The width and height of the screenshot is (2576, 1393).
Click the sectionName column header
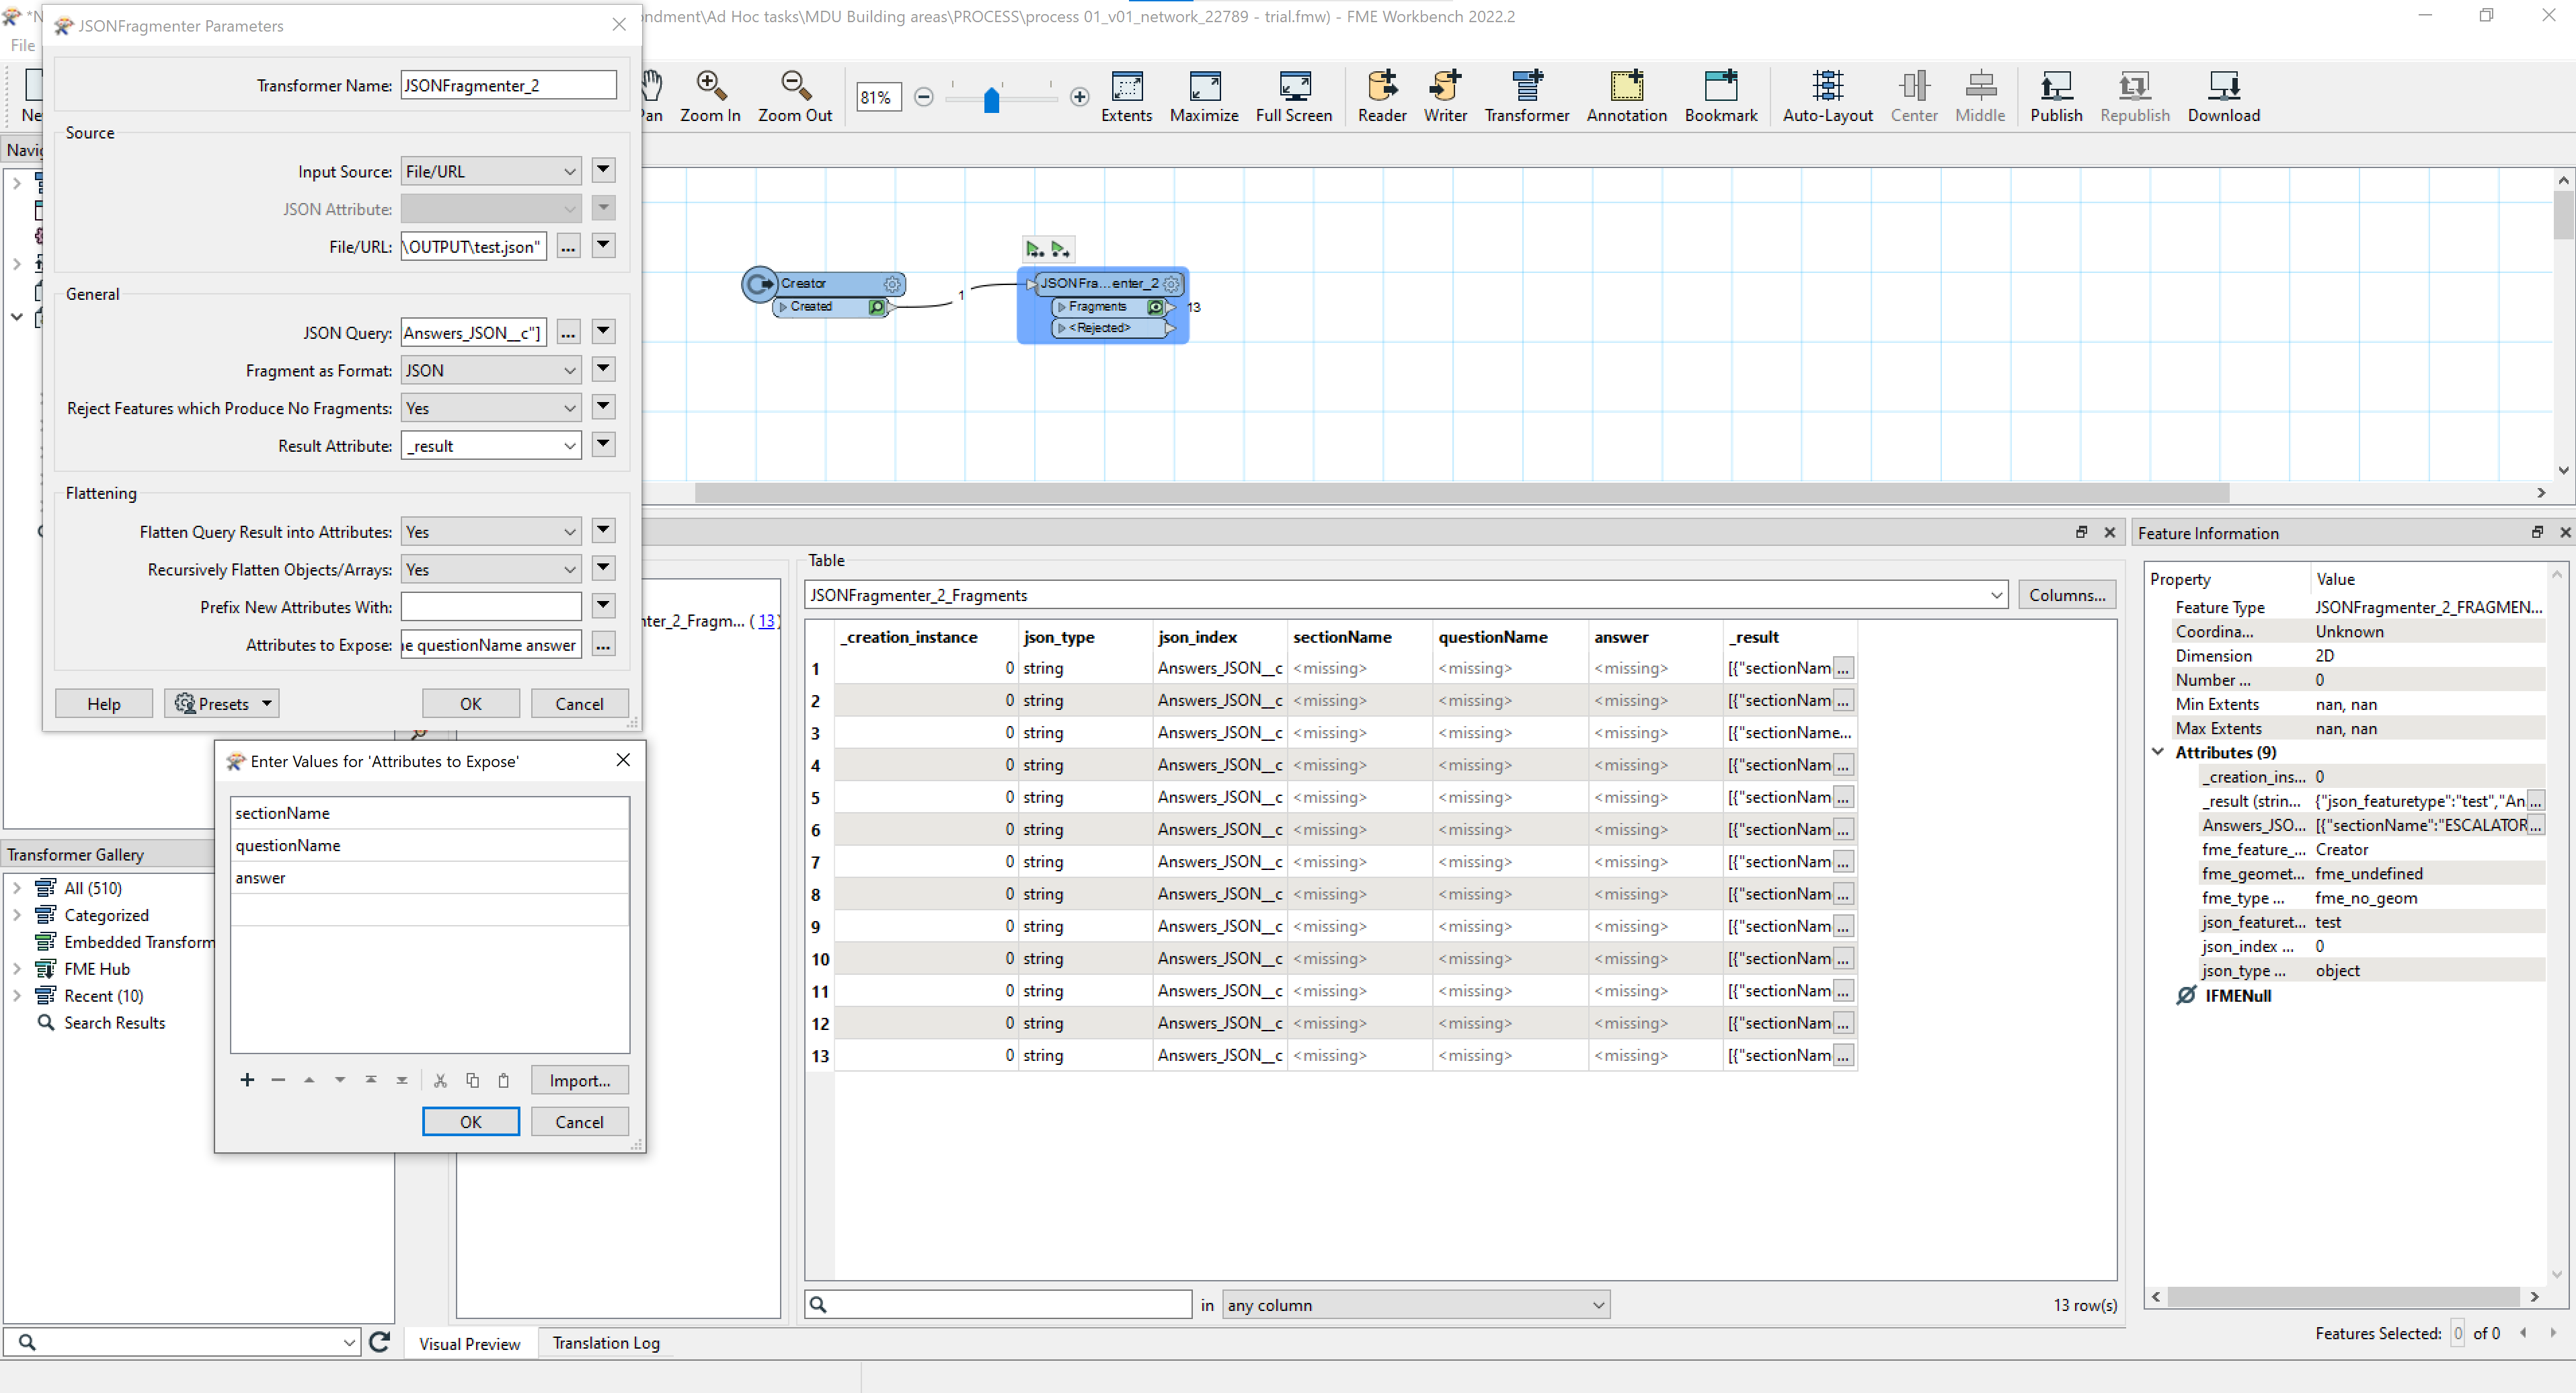1359,638
